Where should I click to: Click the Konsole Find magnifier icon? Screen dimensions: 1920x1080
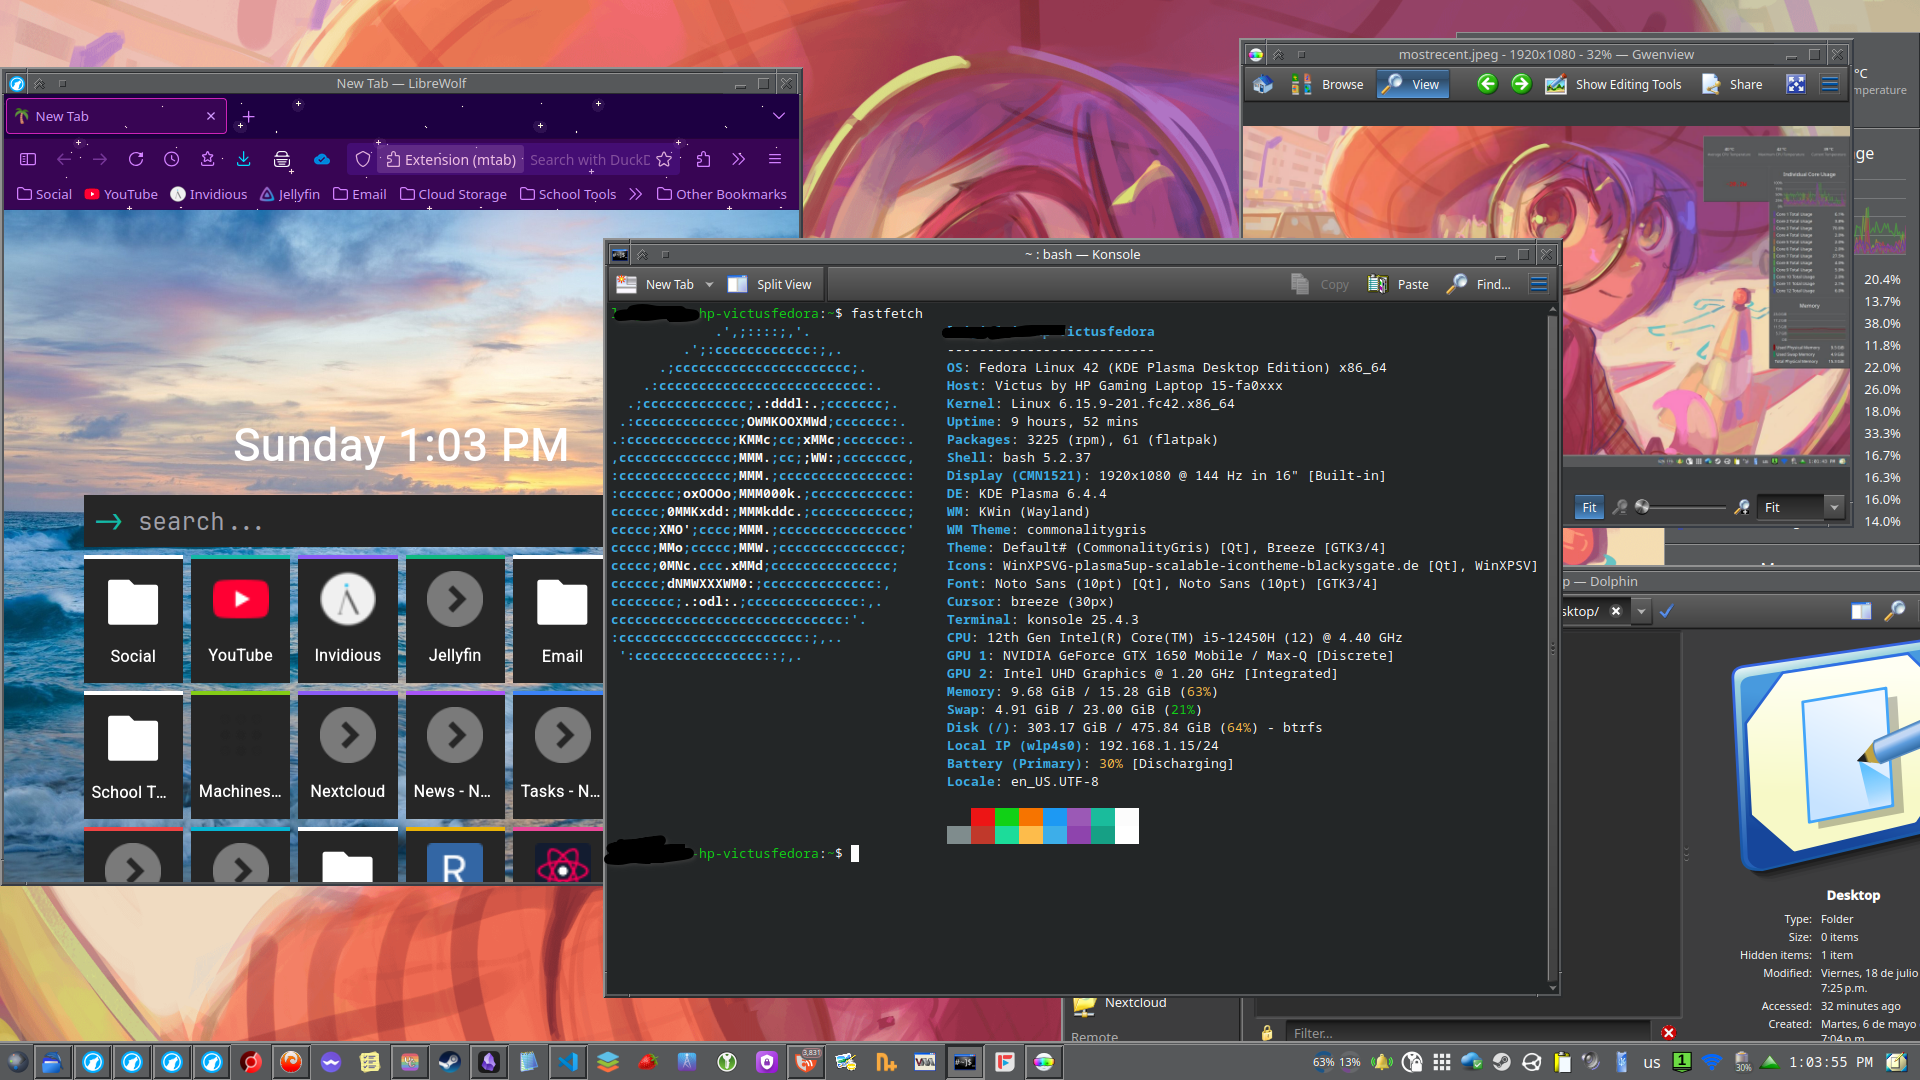click(1458, 284)
